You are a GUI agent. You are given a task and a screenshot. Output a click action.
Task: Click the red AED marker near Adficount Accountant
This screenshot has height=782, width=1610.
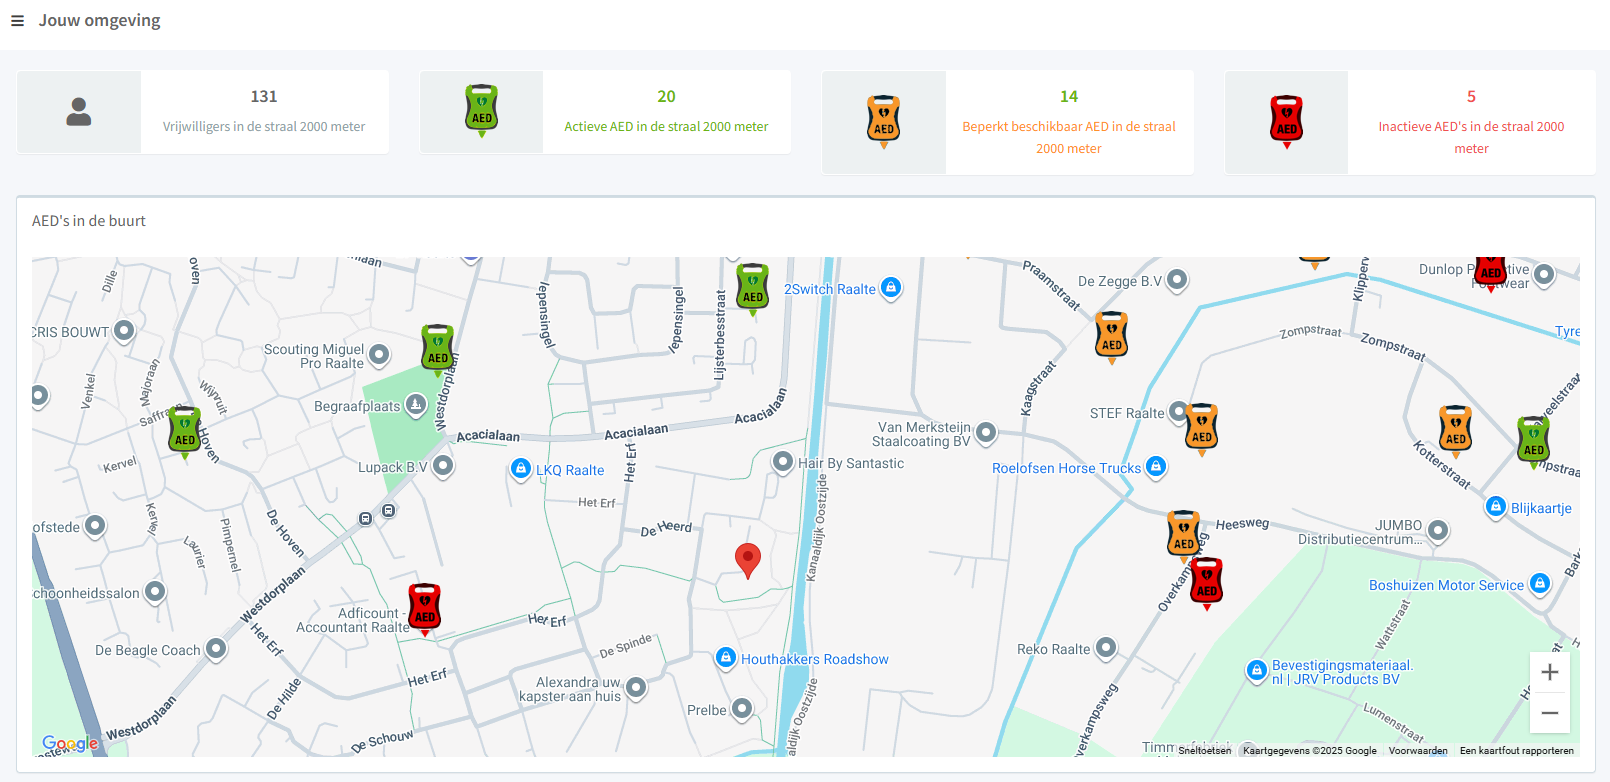pos(425,607)
